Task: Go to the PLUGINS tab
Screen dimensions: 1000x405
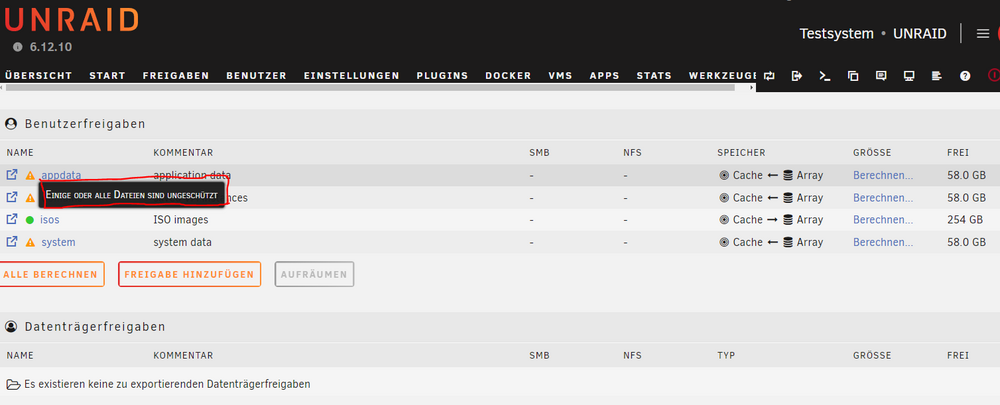Action: tap(443, 75)
